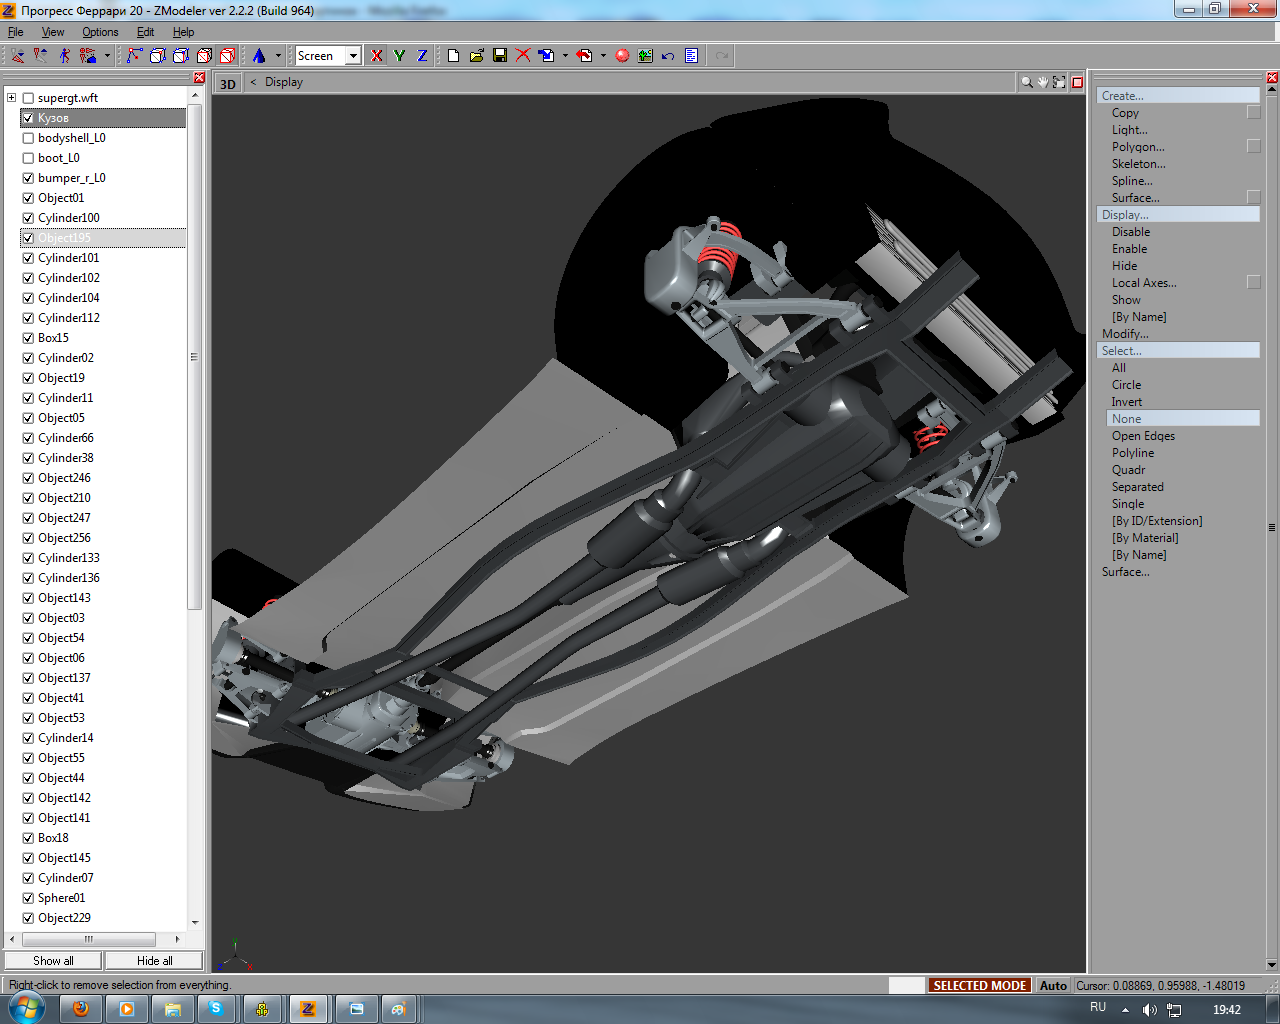The height and width of the screenshot is (1024, 1280).
Task: Click the objects list vertical scrollbar
Action: (194, 358)
